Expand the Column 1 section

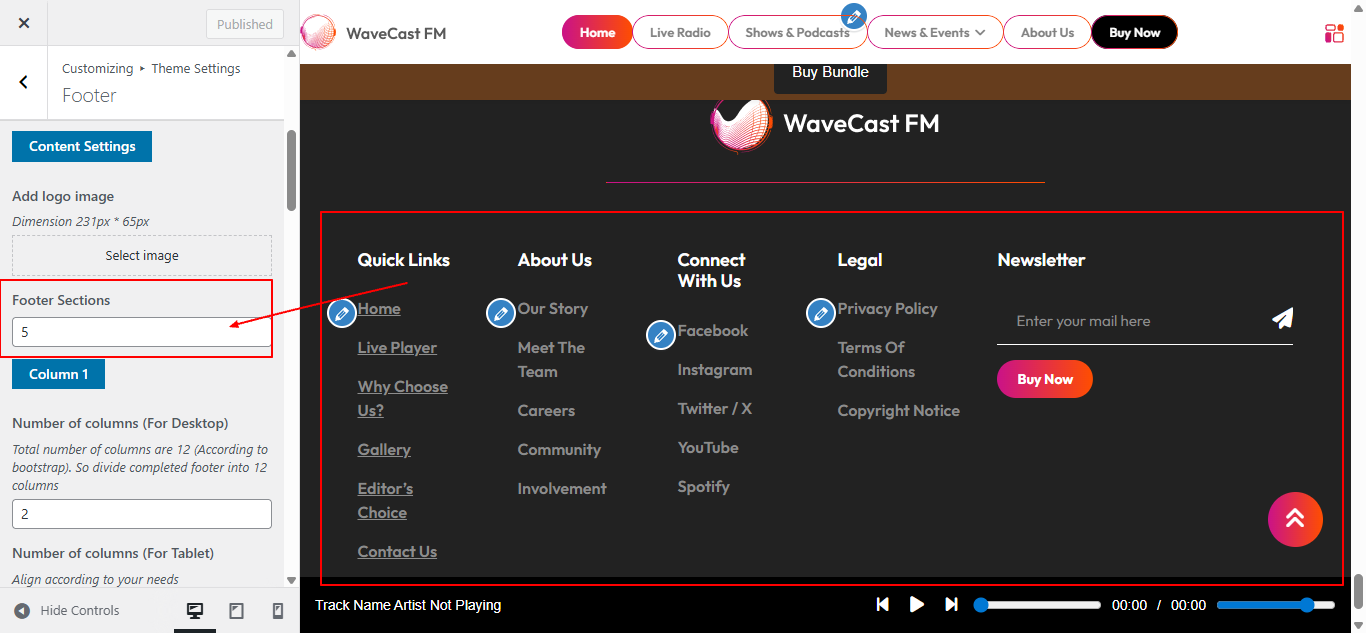[57, 373]
